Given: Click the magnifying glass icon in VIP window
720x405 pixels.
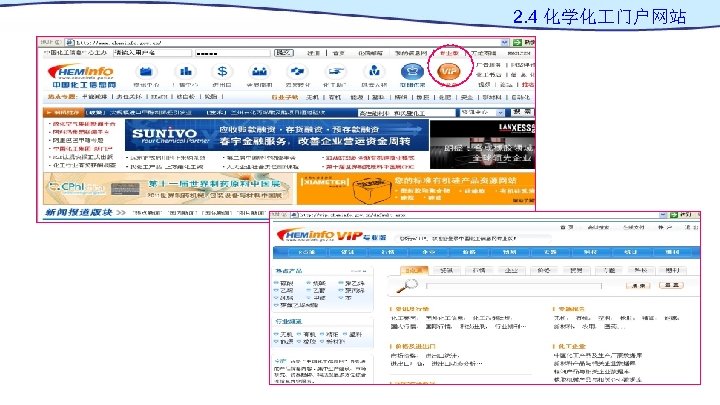Looking at the screenshot, I should pyautogui.click(x=406, y=286).
